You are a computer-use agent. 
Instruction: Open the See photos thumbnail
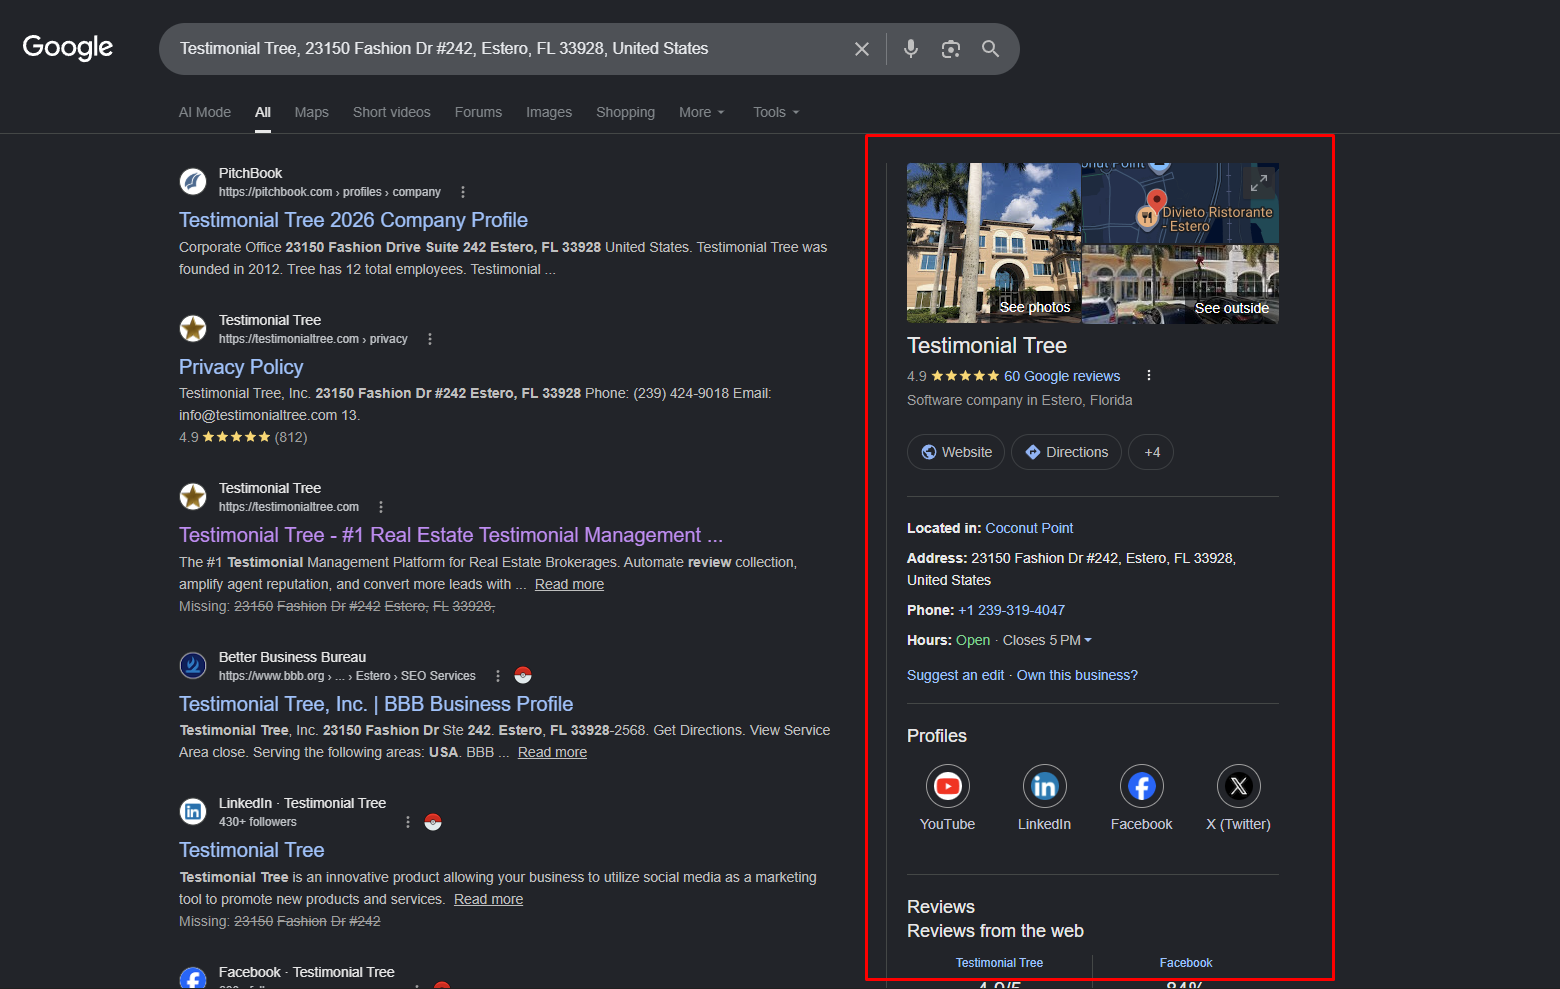[x=994, y=243]
